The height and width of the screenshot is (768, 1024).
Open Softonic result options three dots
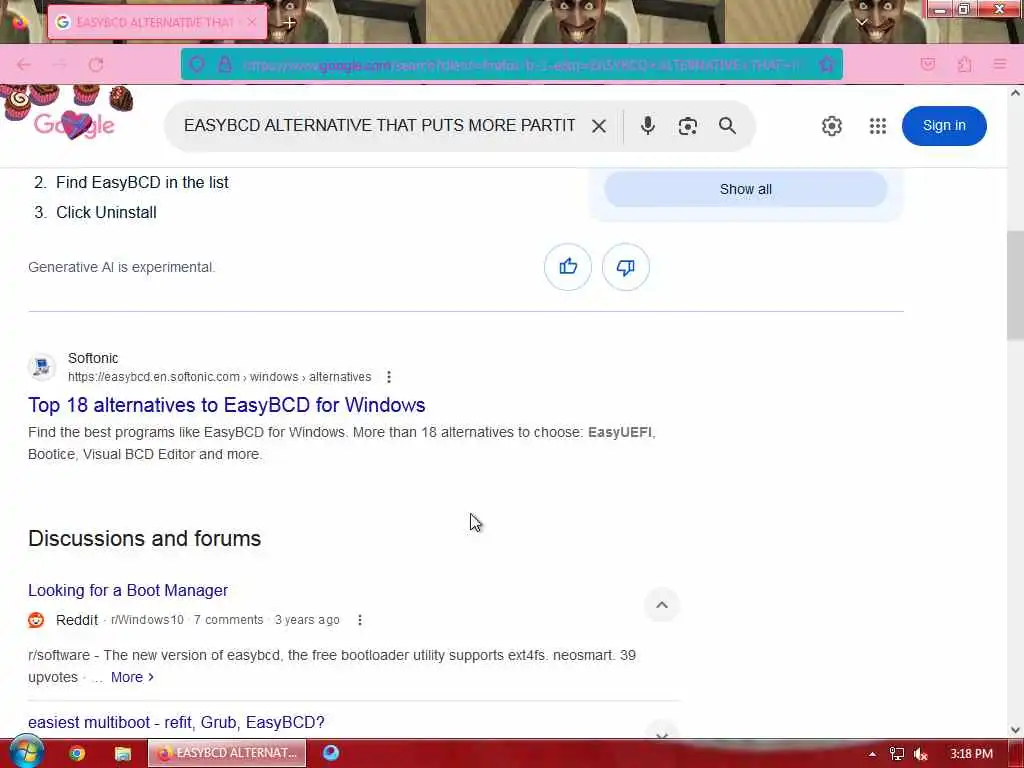tap(389, 377)
